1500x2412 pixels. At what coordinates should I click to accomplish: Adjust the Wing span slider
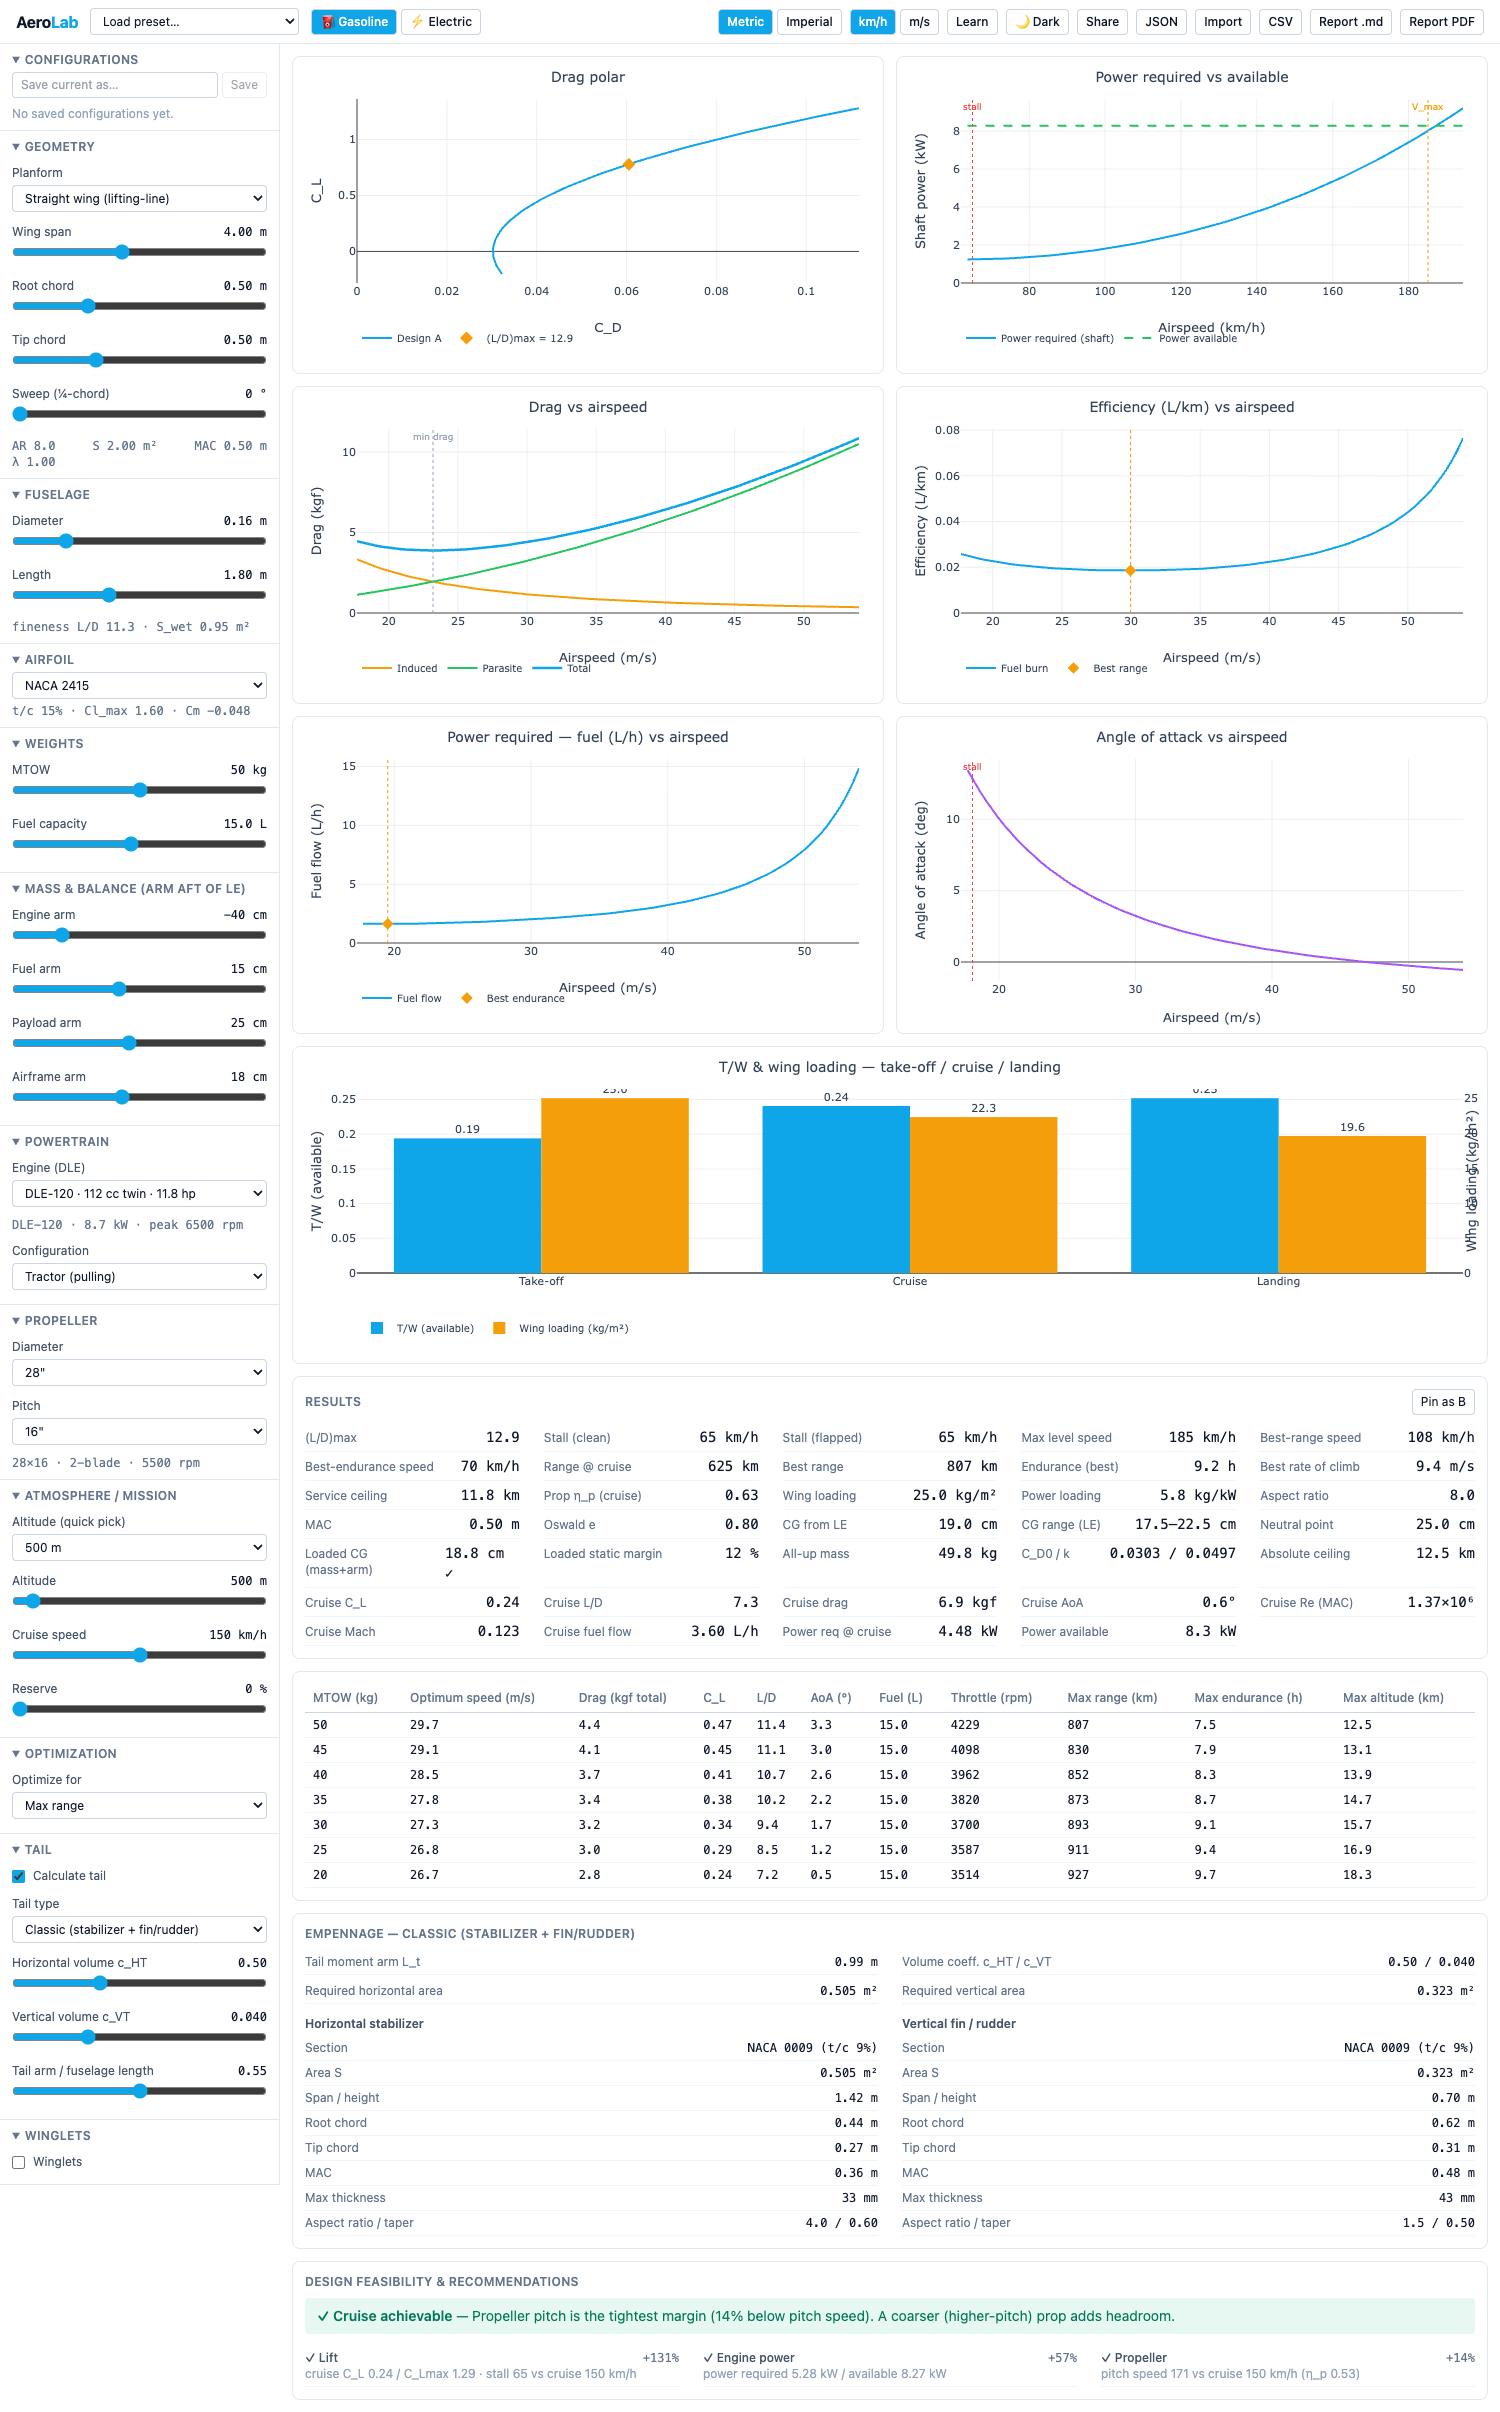point(139,252)
